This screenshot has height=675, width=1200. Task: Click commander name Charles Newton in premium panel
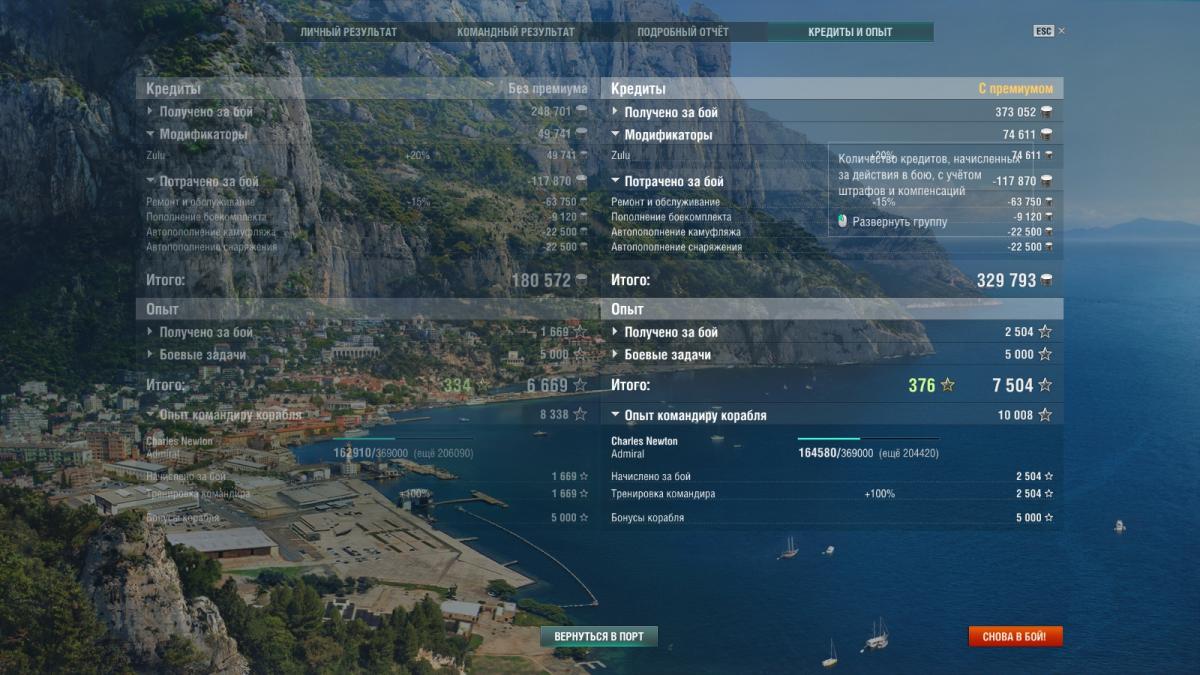click(x=644, y=441)
